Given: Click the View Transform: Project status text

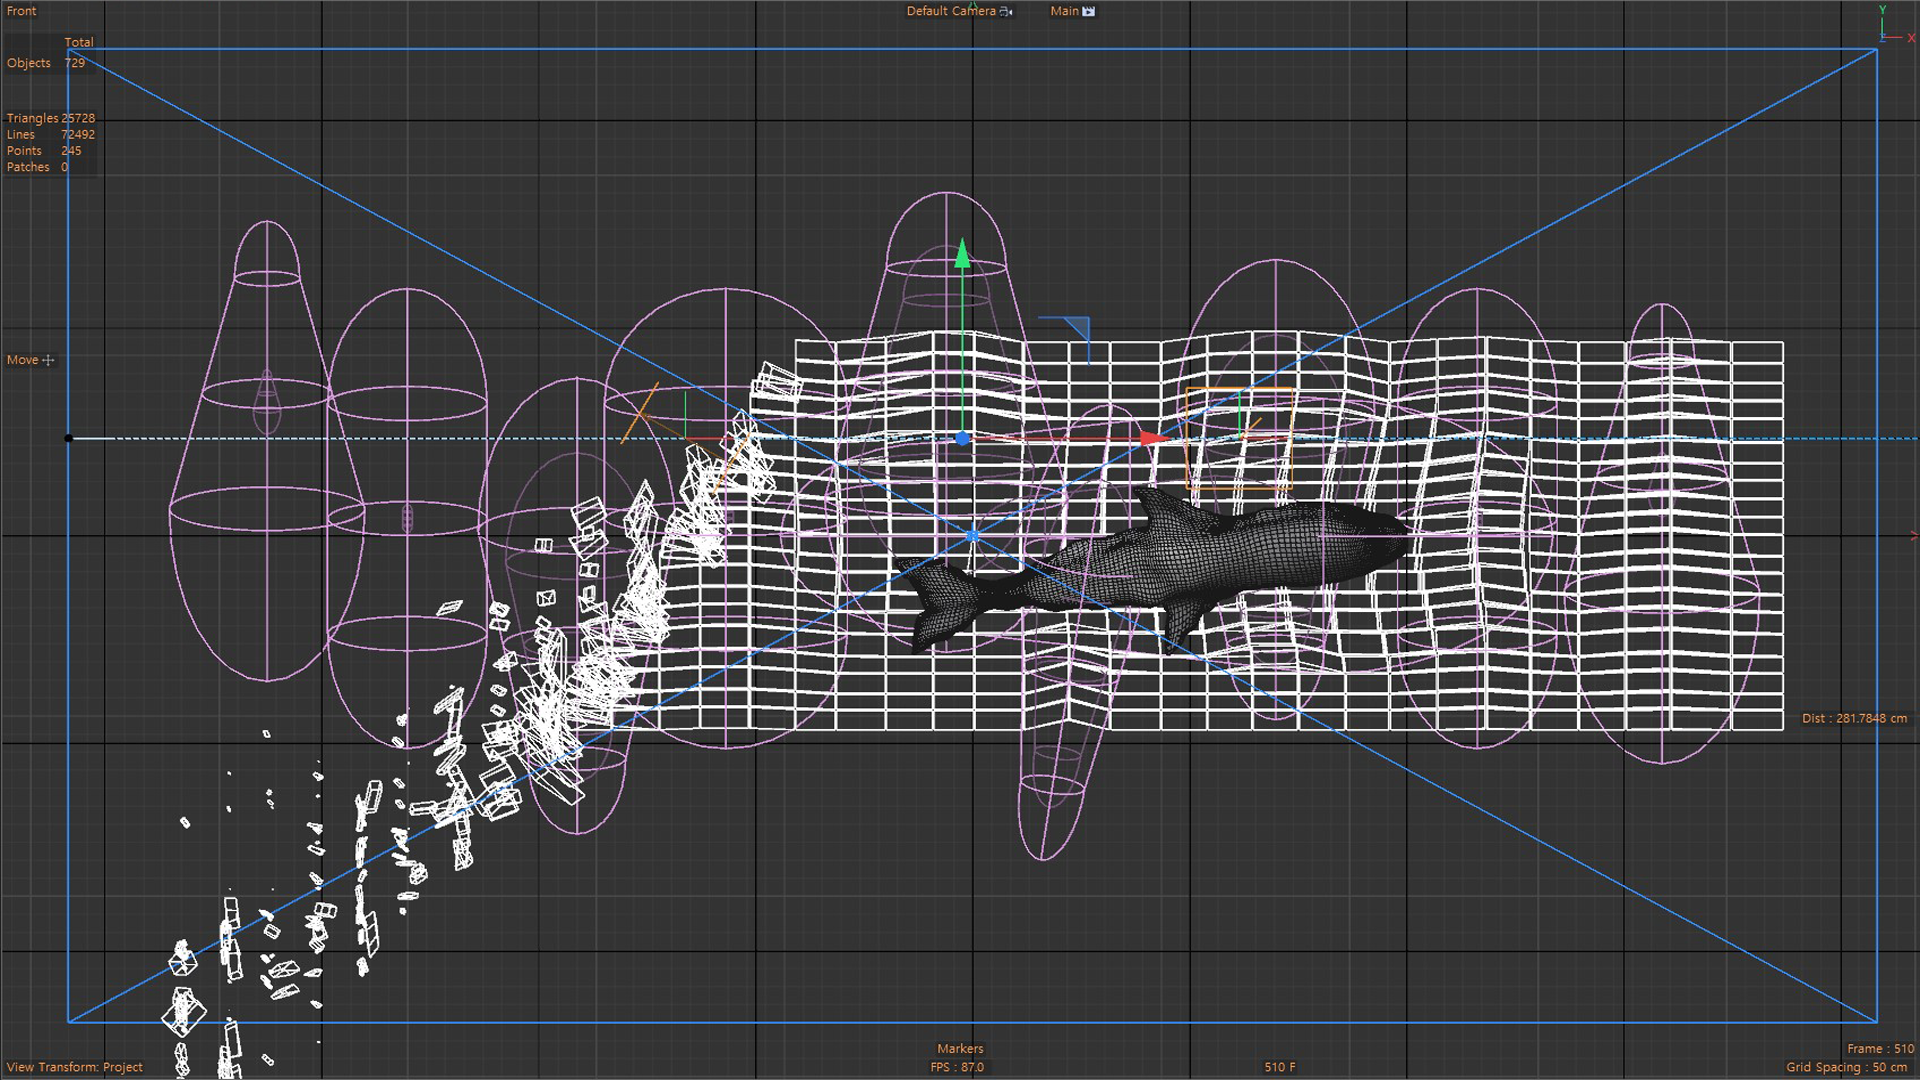Looking at the screenshot, I should point(74,1067).
